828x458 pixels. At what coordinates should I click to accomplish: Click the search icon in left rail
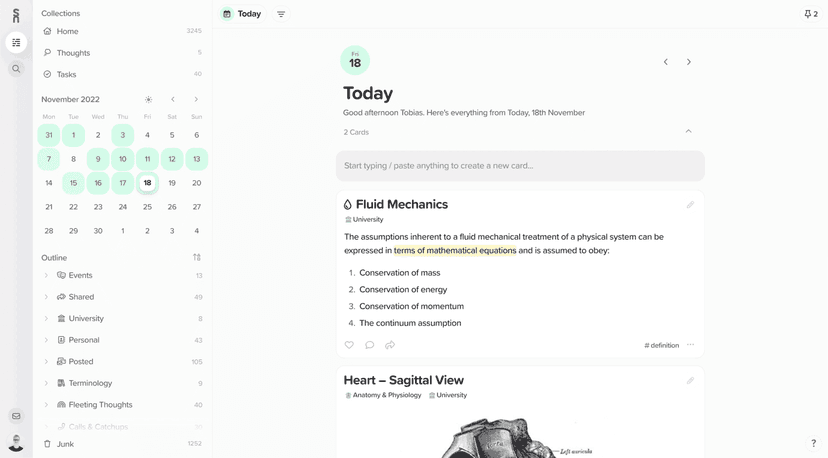16,69
